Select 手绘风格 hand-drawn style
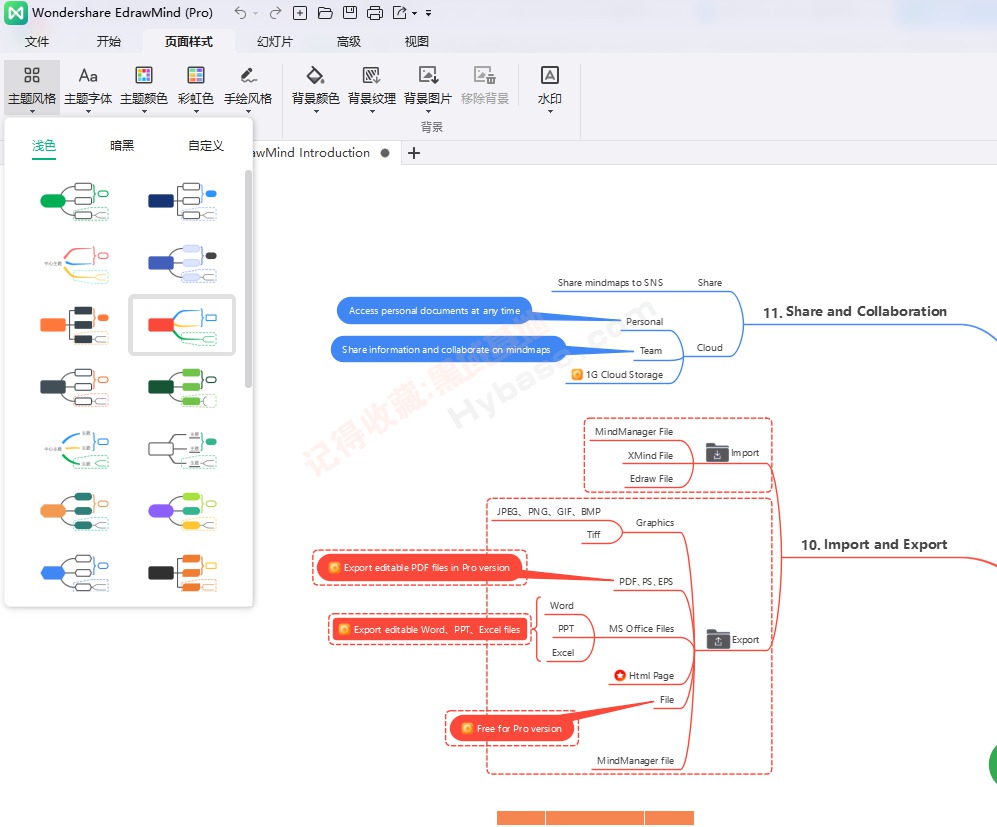 [x=248, y=86]
